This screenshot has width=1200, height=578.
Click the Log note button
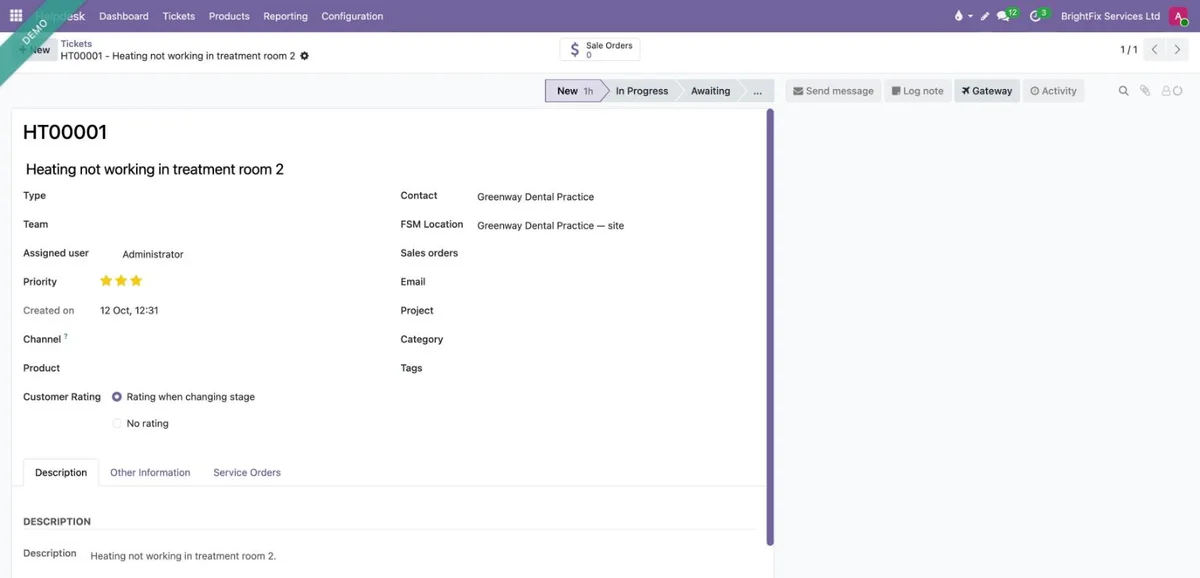pos(917,91)
